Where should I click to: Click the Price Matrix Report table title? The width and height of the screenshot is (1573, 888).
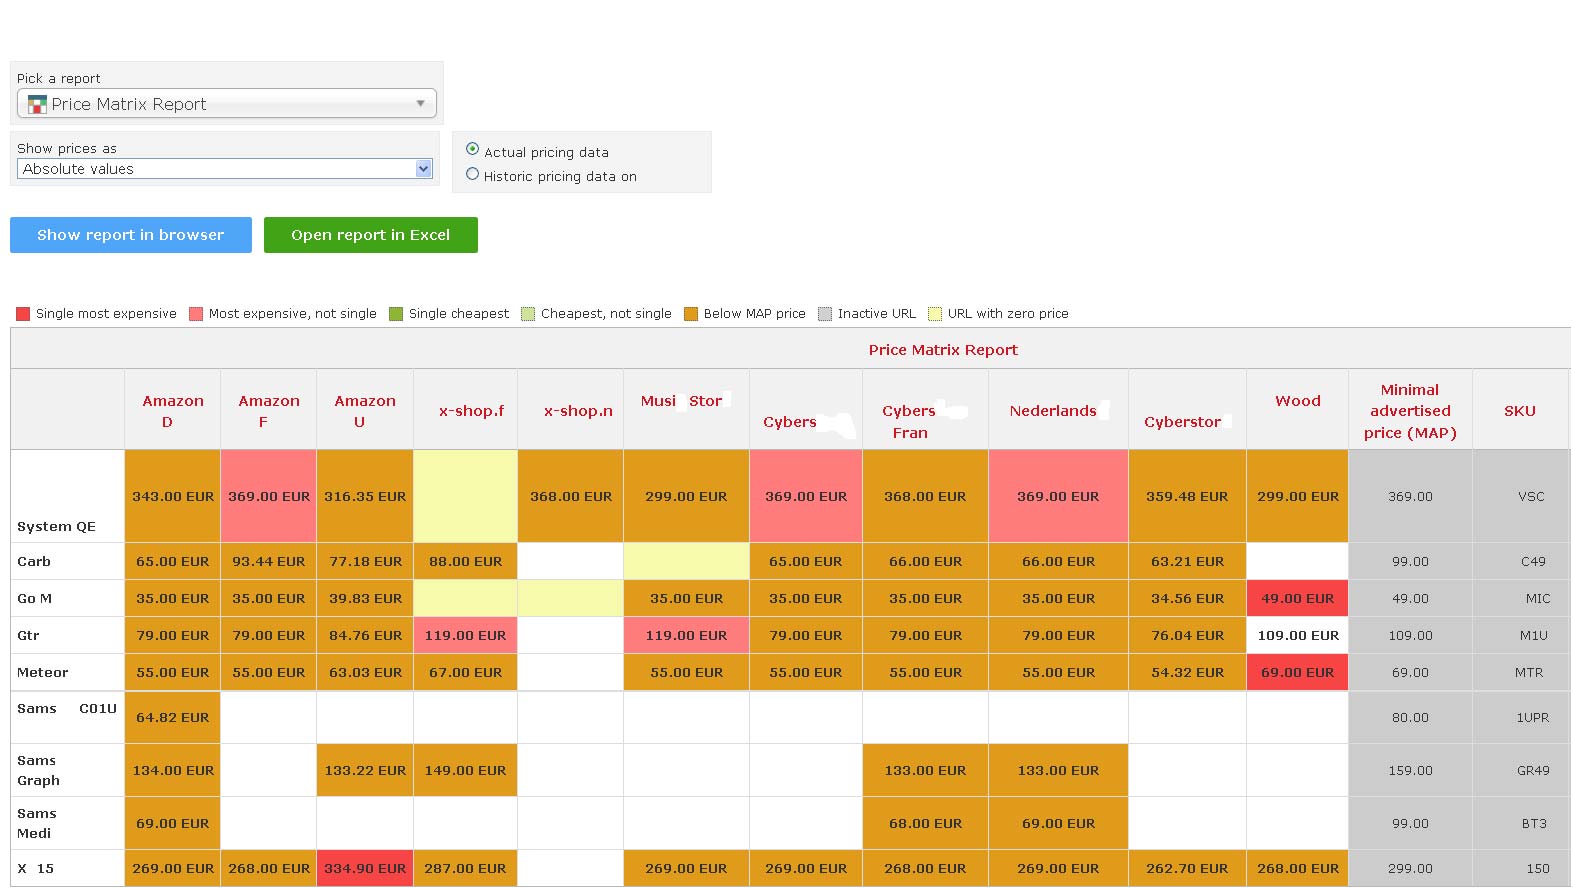pos(943,350)
